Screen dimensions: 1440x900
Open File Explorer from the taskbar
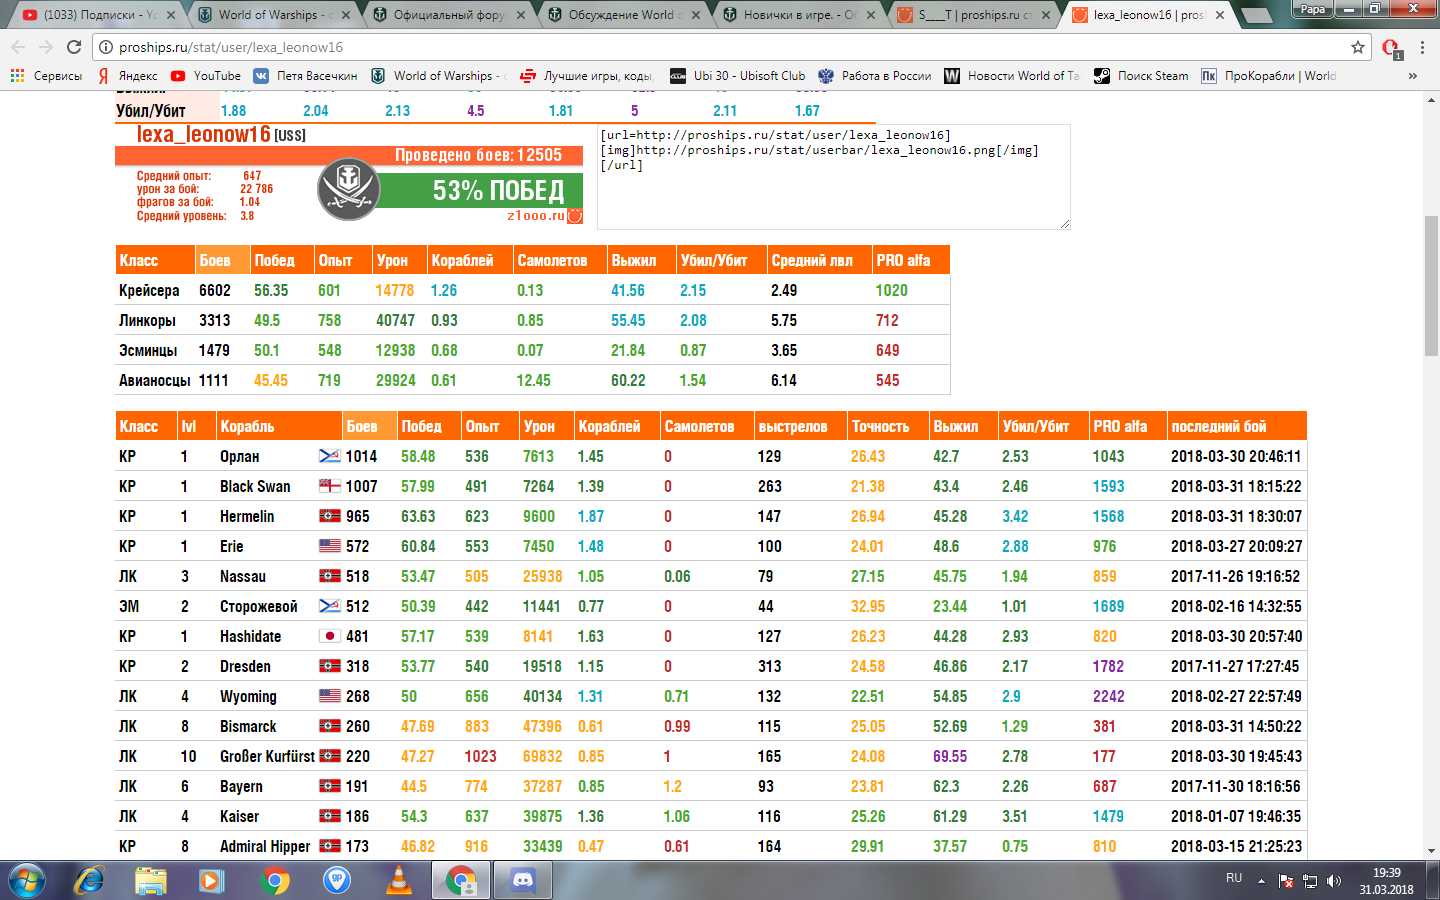click(151, 880)
